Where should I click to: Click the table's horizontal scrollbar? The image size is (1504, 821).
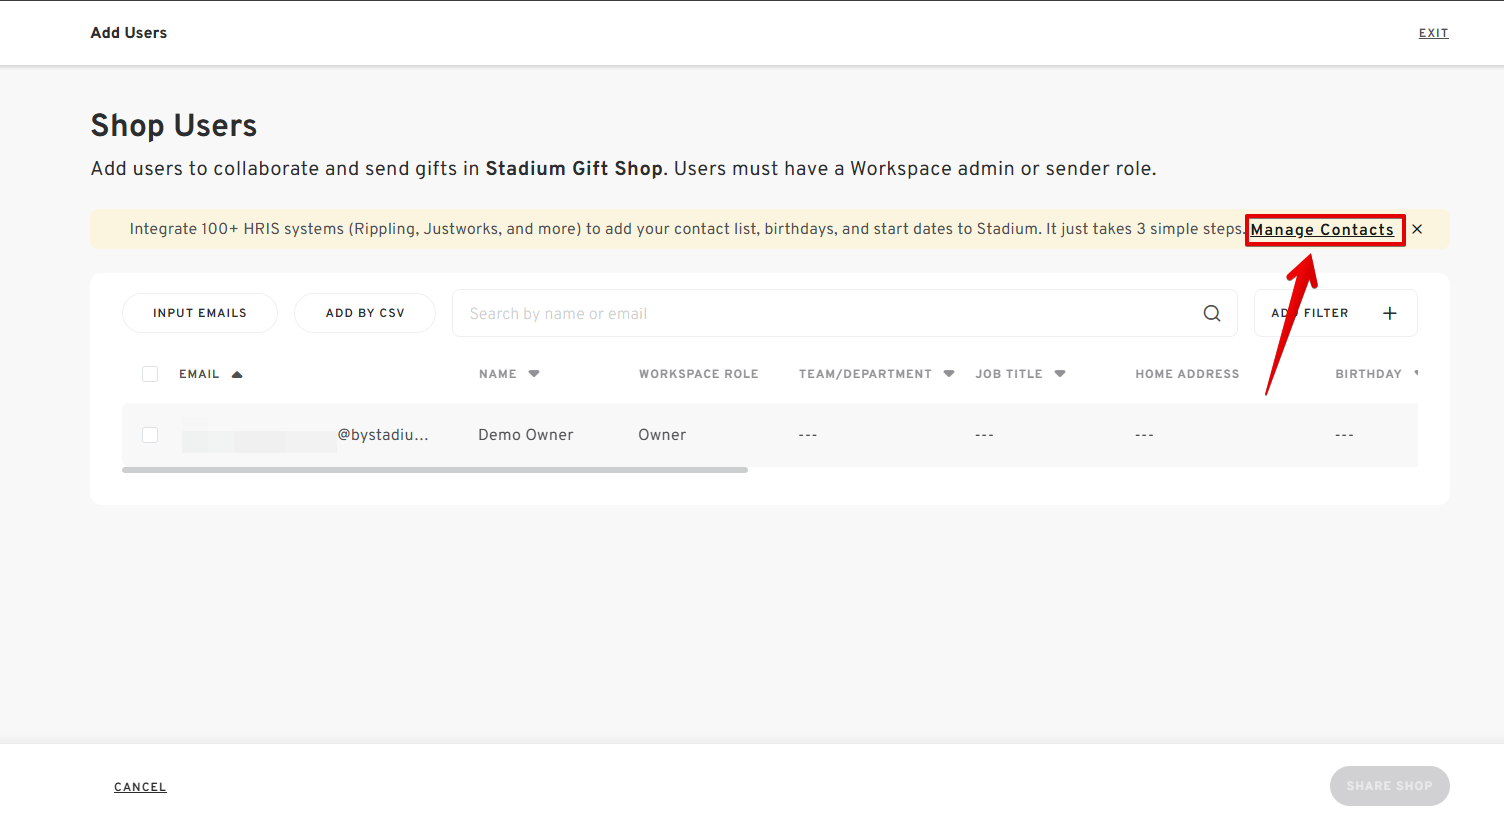coord(435,470)
